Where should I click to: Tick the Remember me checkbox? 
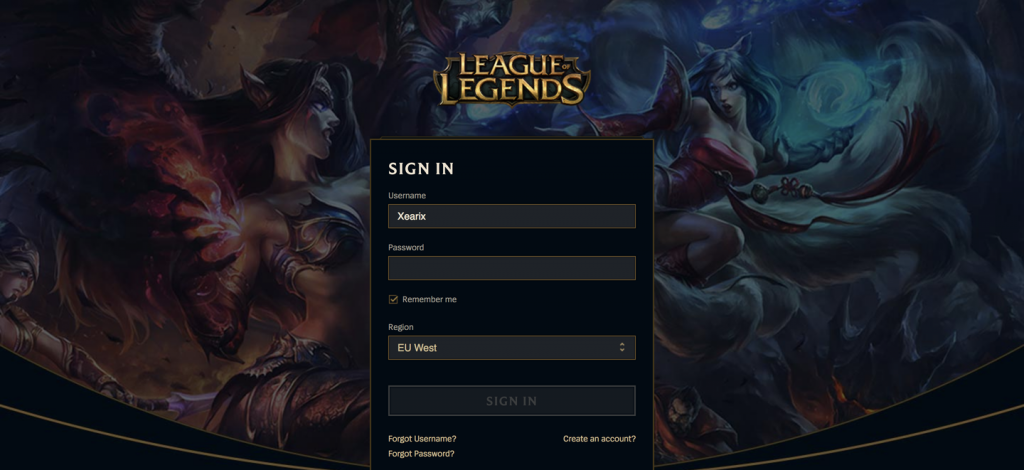[393, 300]
